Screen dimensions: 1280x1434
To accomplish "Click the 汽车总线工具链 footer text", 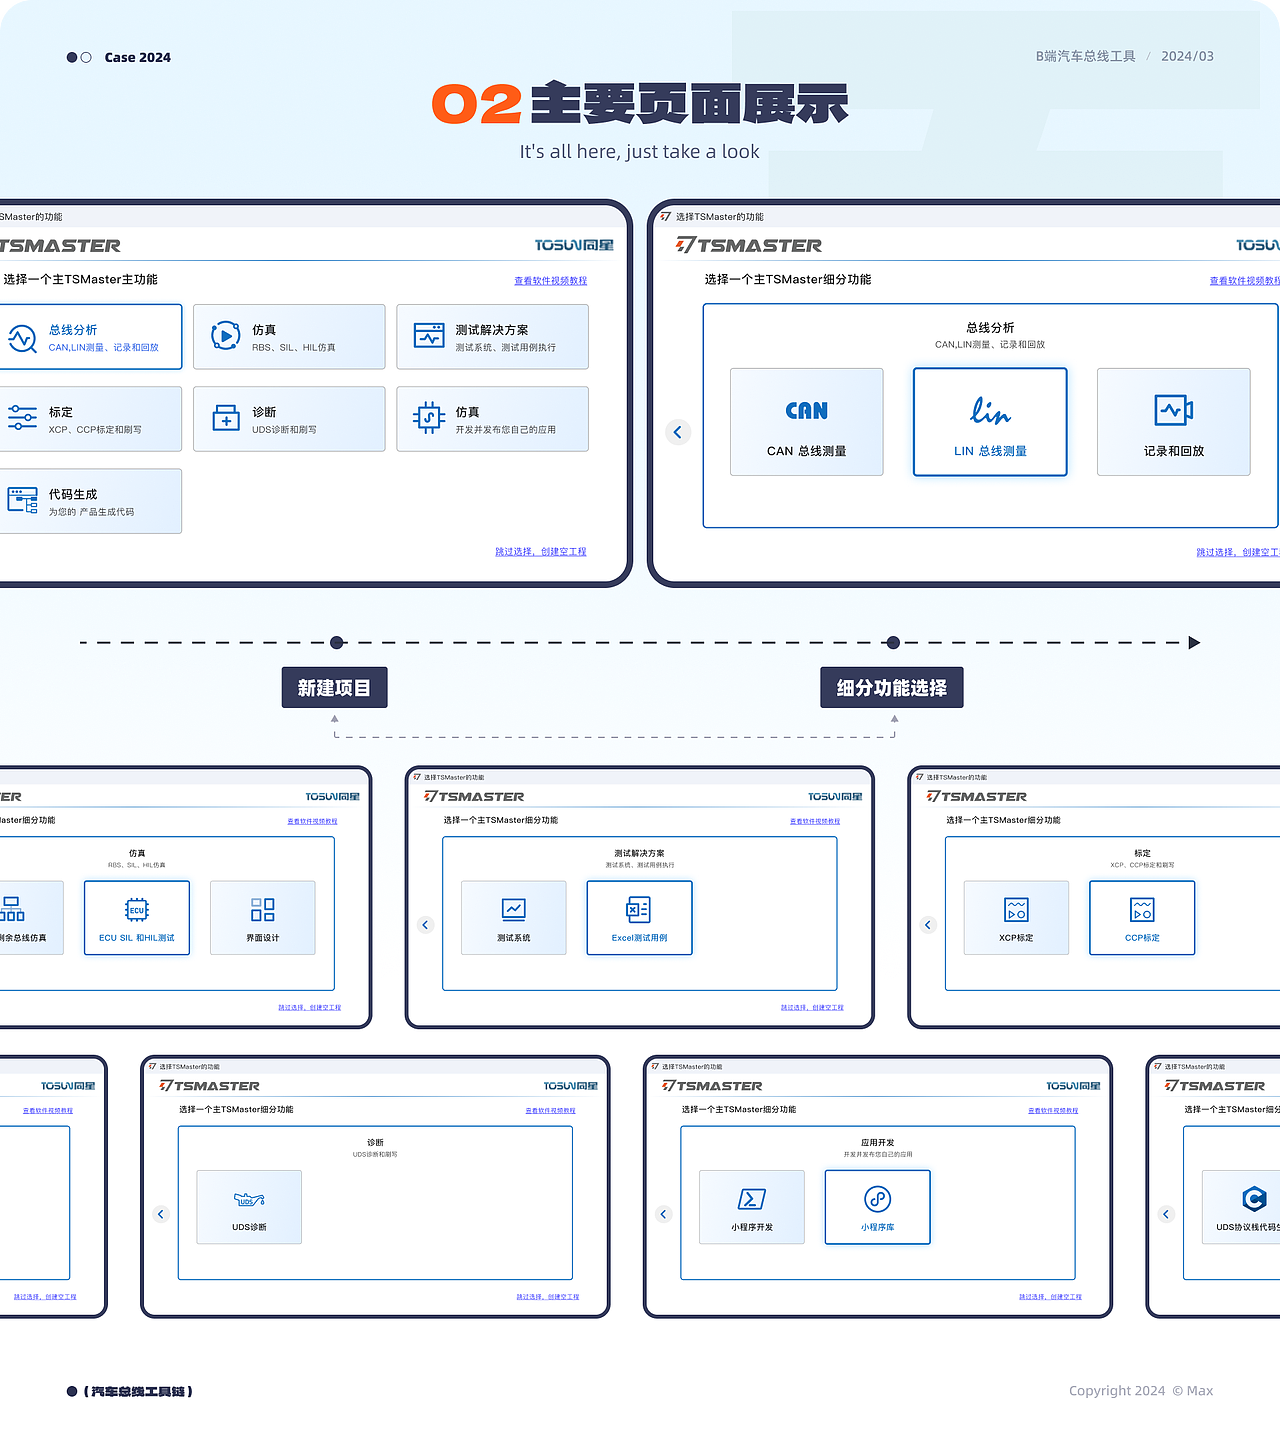I will click(138, 1391).
